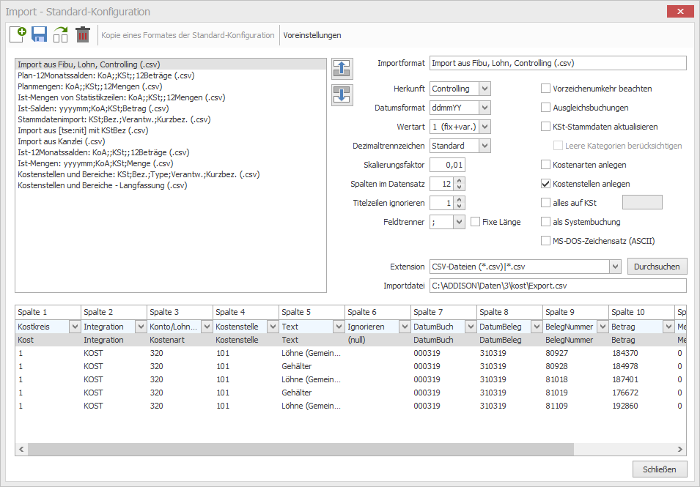Screen dimensions: 700x487
Task: Open the Herkunft dropdown
Action: click(485, 88)
